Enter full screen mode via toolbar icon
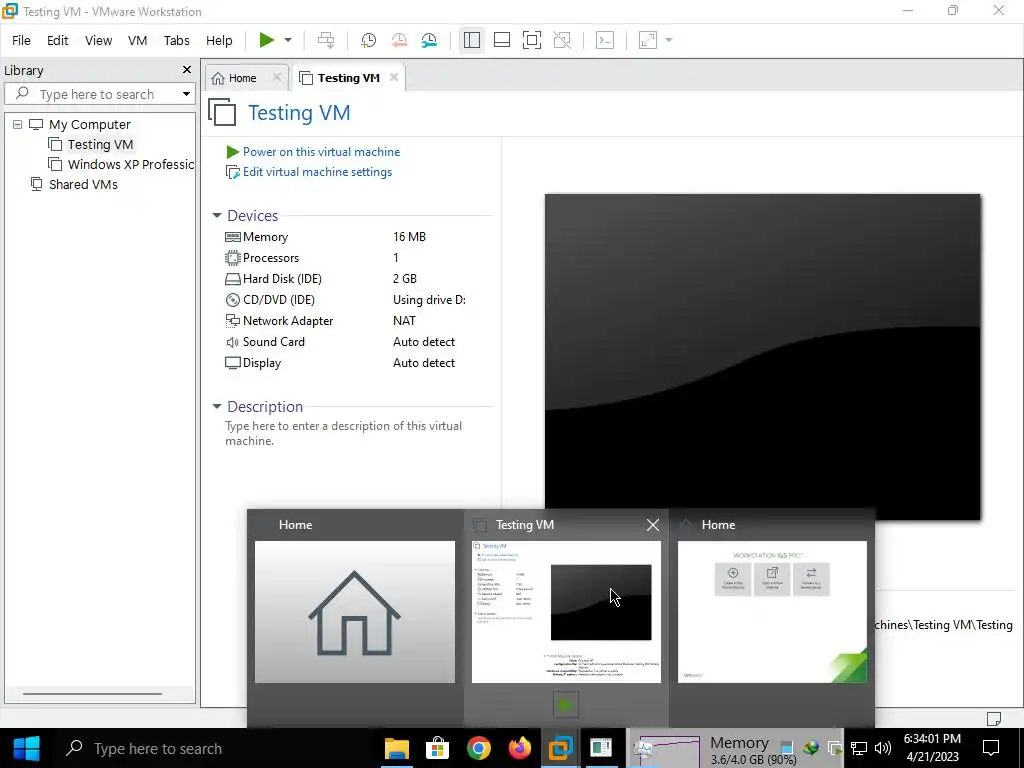 click(x=532, y=40)
